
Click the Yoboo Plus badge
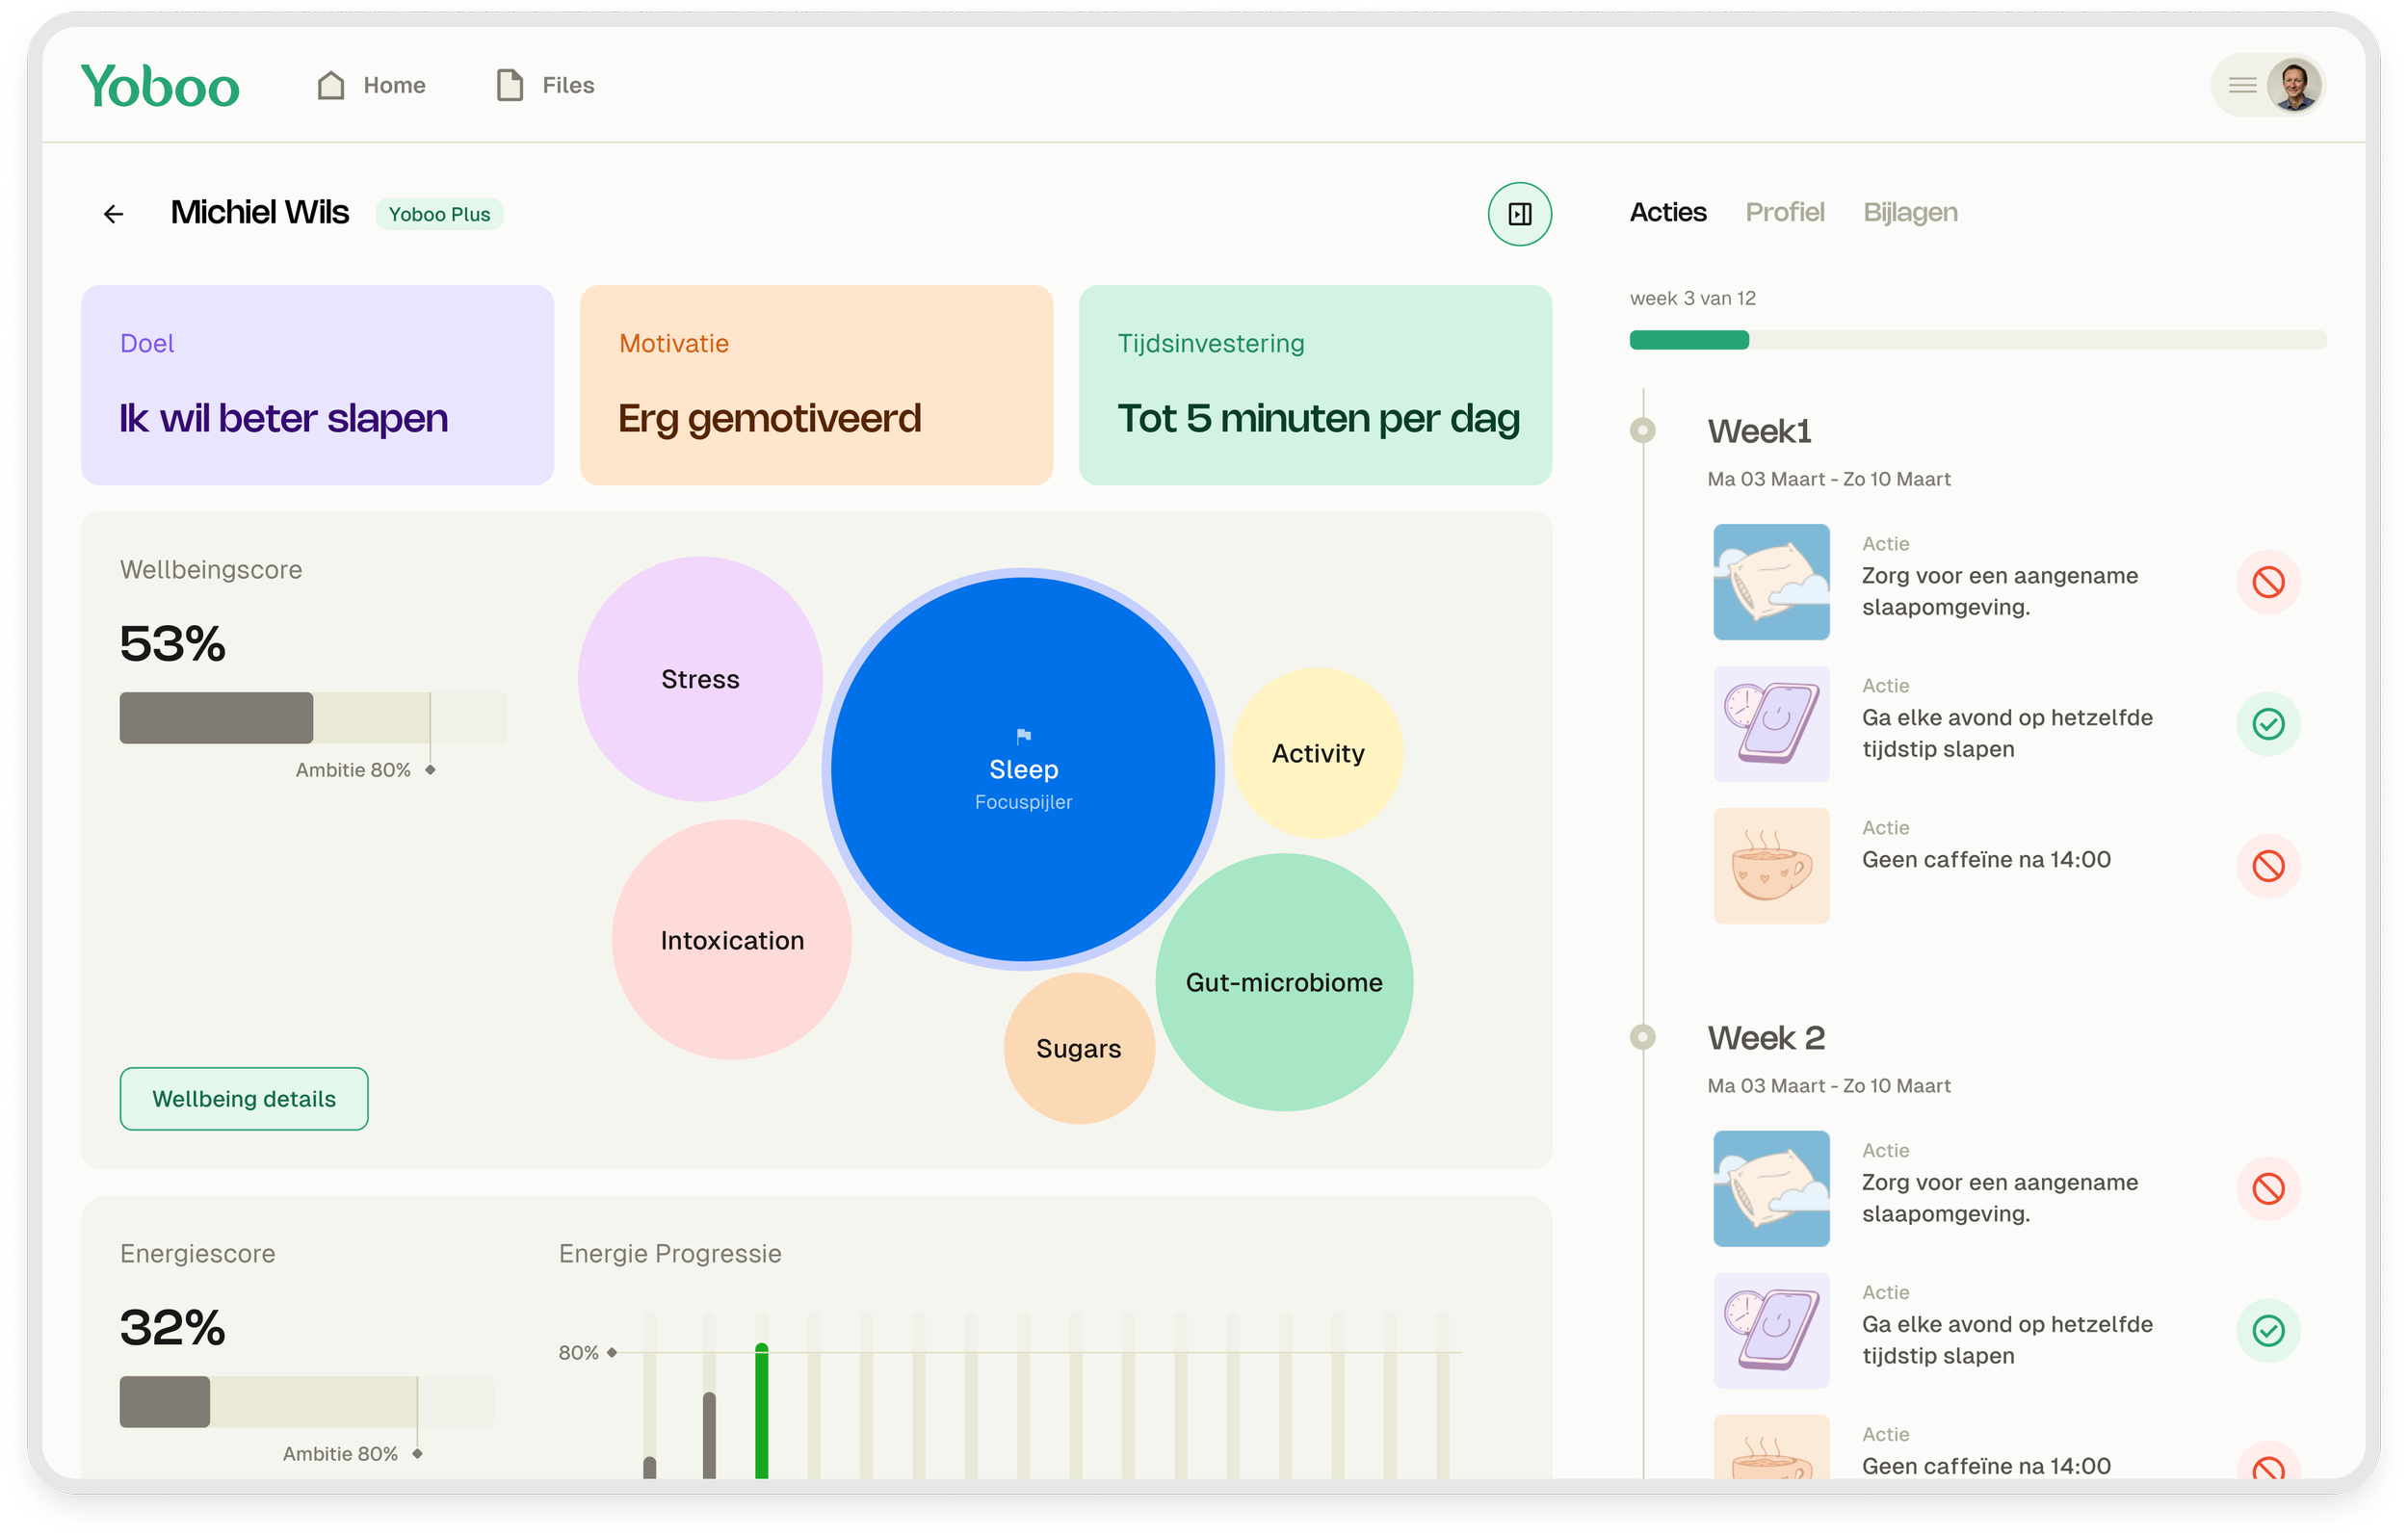click(x=439, y=215)
